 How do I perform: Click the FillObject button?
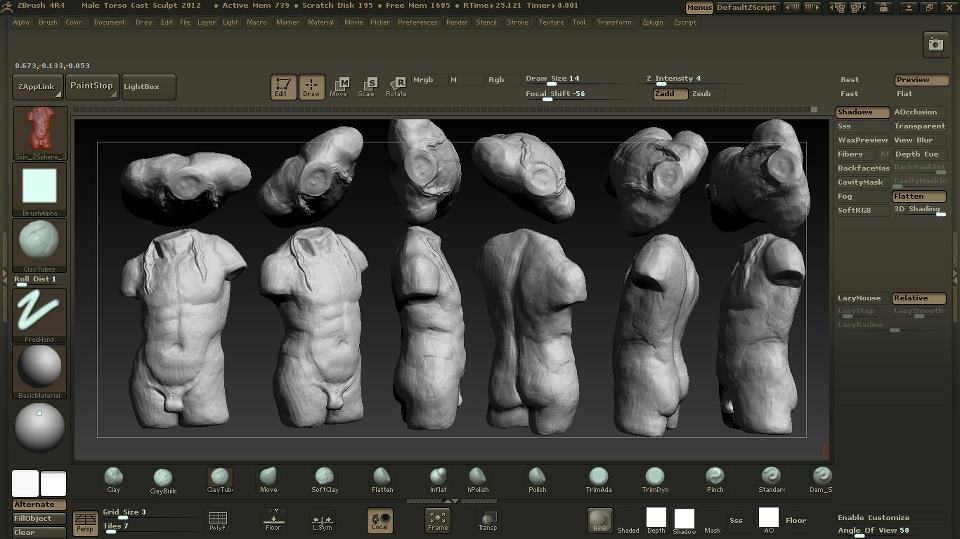pyautogui.click(x=40, y=519)
